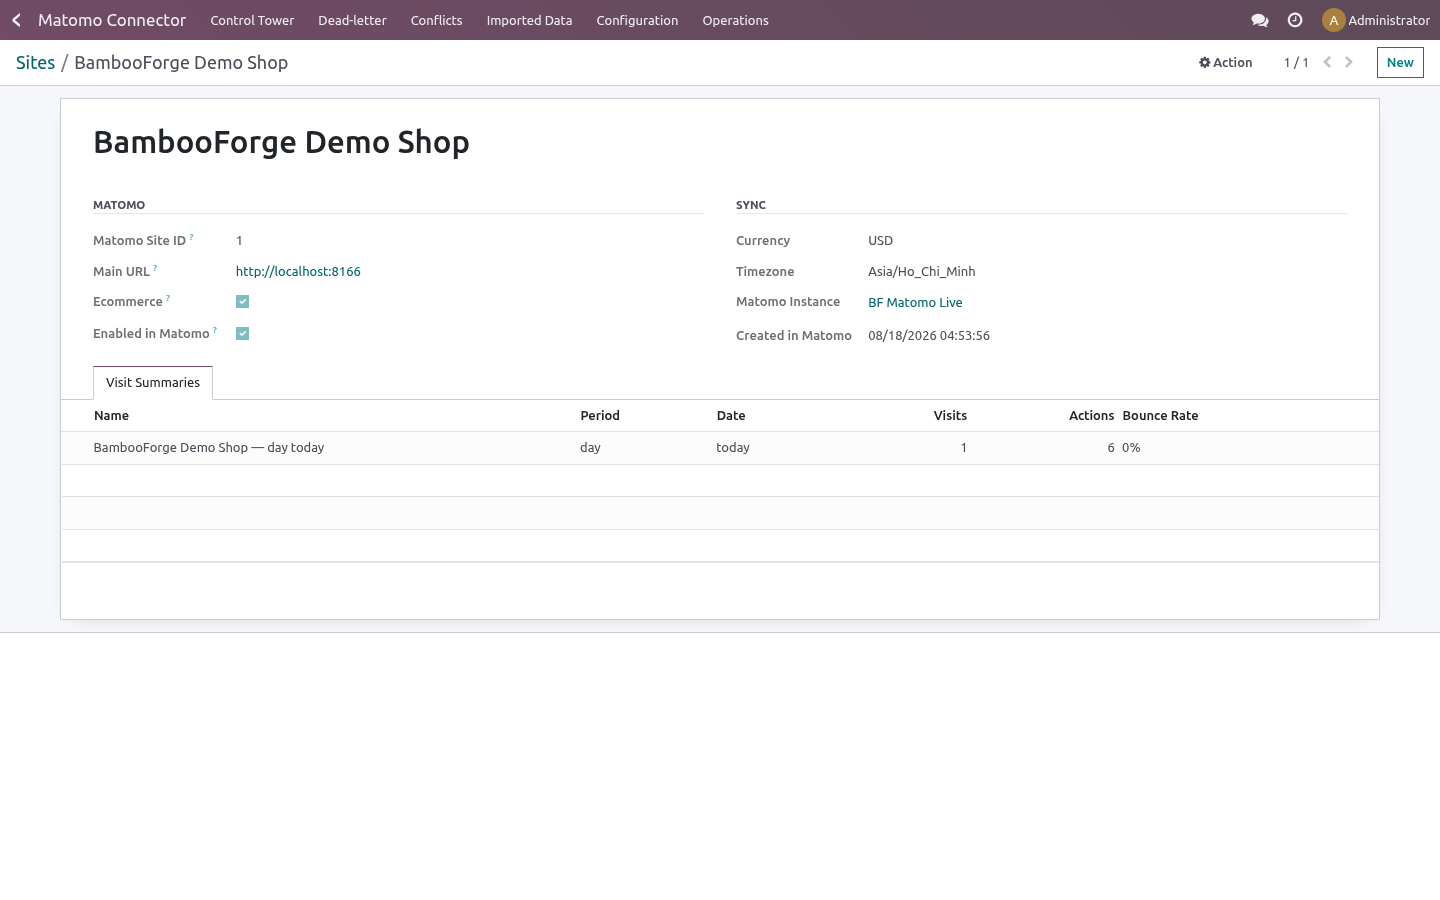Open the http://localhost:8166 link

pyautogui.click(x=298, y=271)
